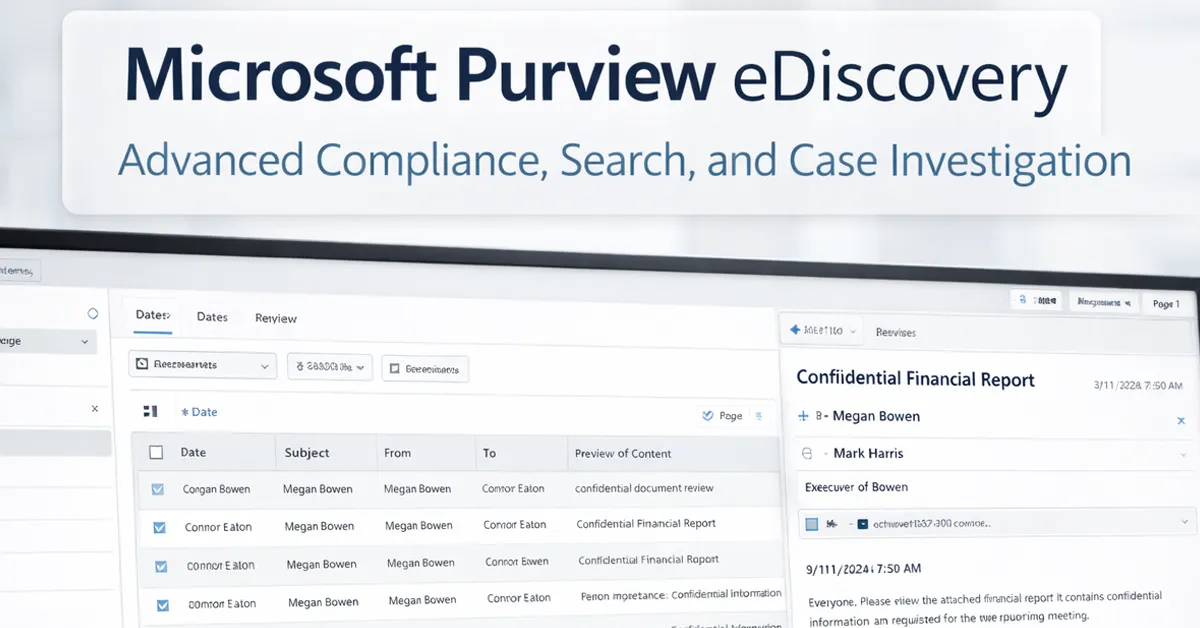
Task: Click the attachment file icon in the message
Action: pos(863,522)
